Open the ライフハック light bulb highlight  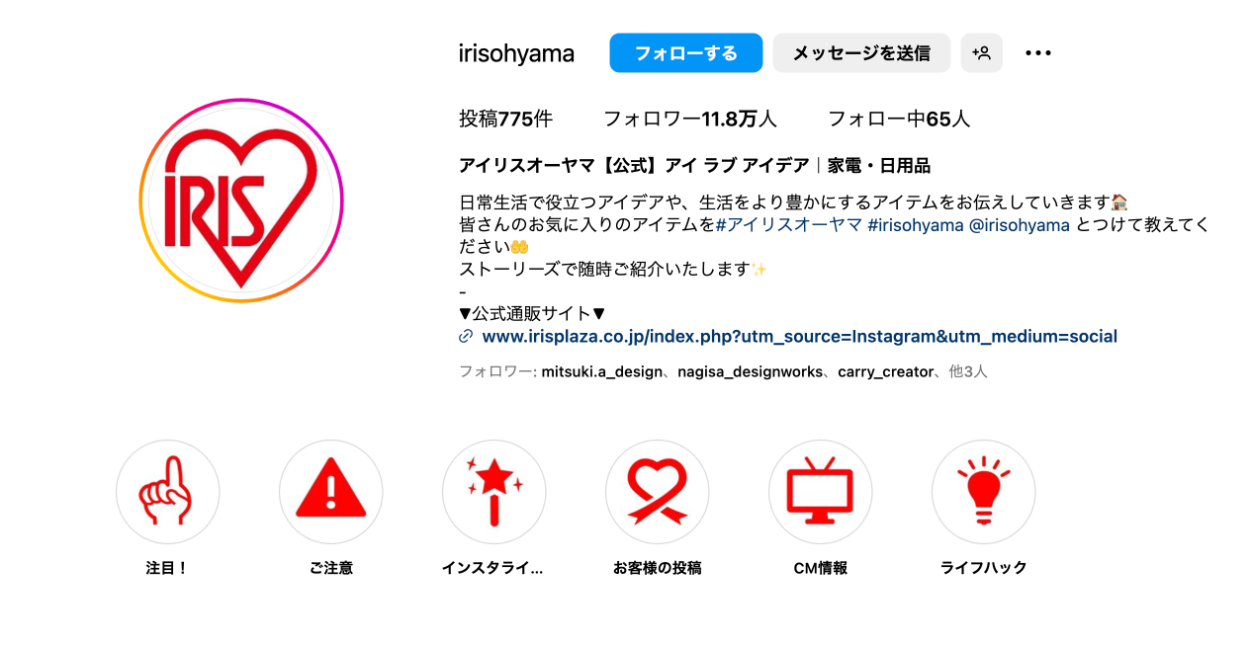983,492
